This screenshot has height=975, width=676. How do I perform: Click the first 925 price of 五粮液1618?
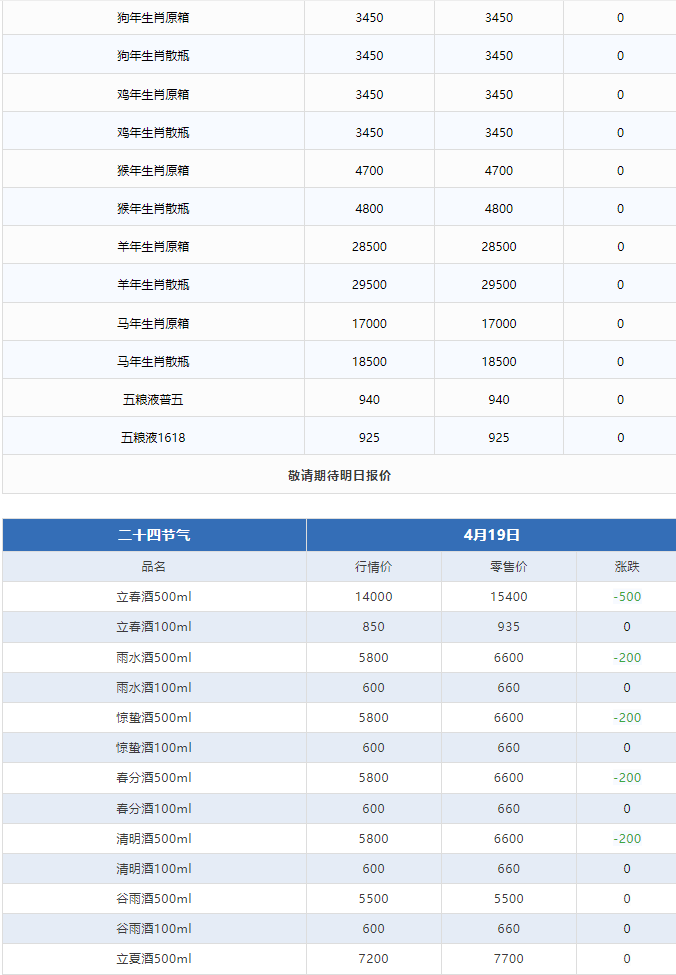coord(369,437)
